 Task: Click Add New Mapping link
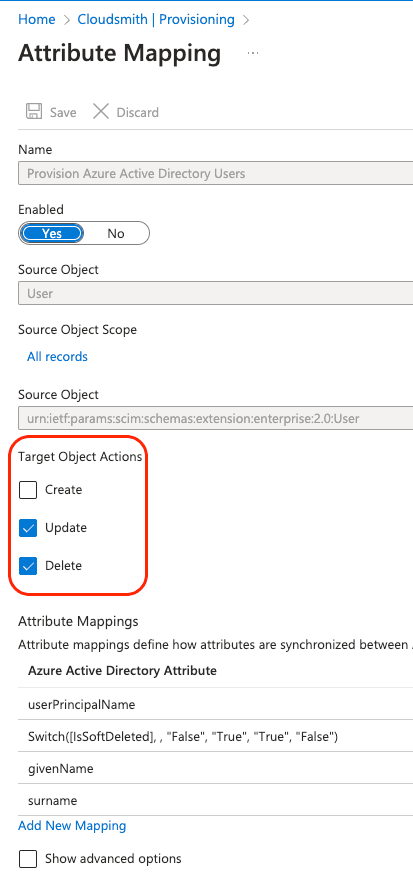pos(72,826)
